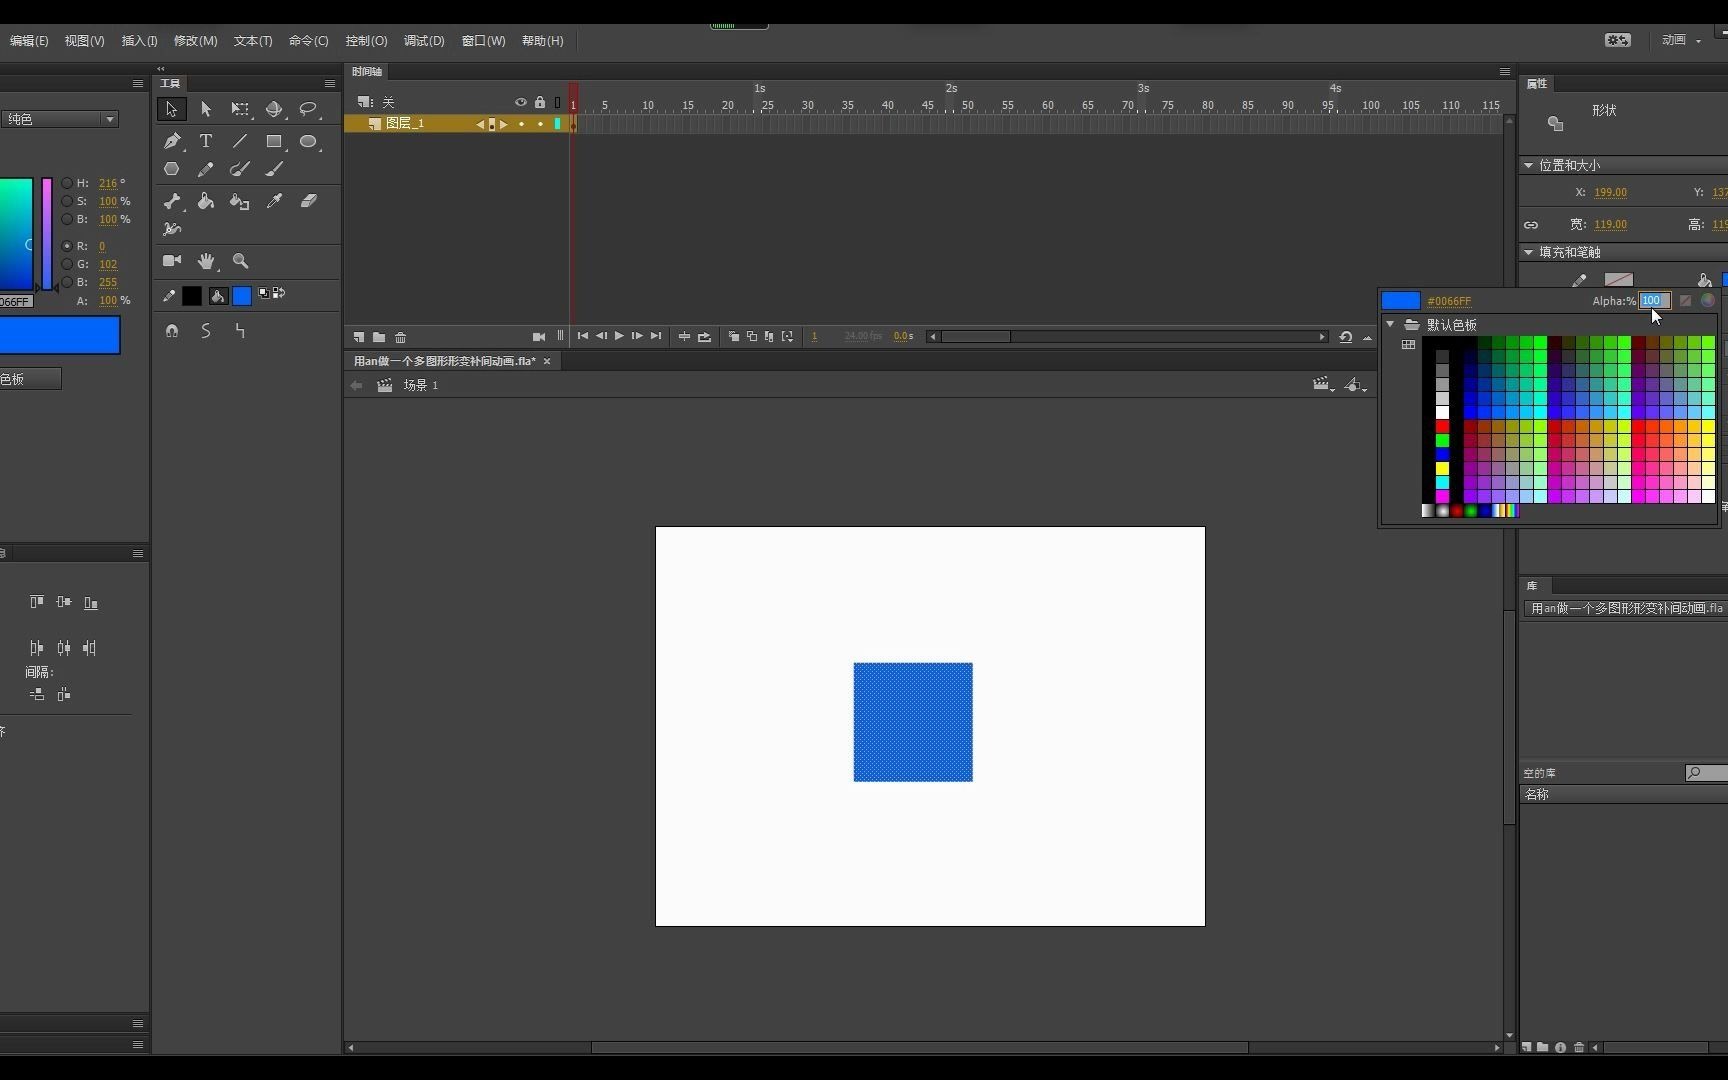Open the 修改(M) menu
1728x1080 pixels.
point(195,41)
